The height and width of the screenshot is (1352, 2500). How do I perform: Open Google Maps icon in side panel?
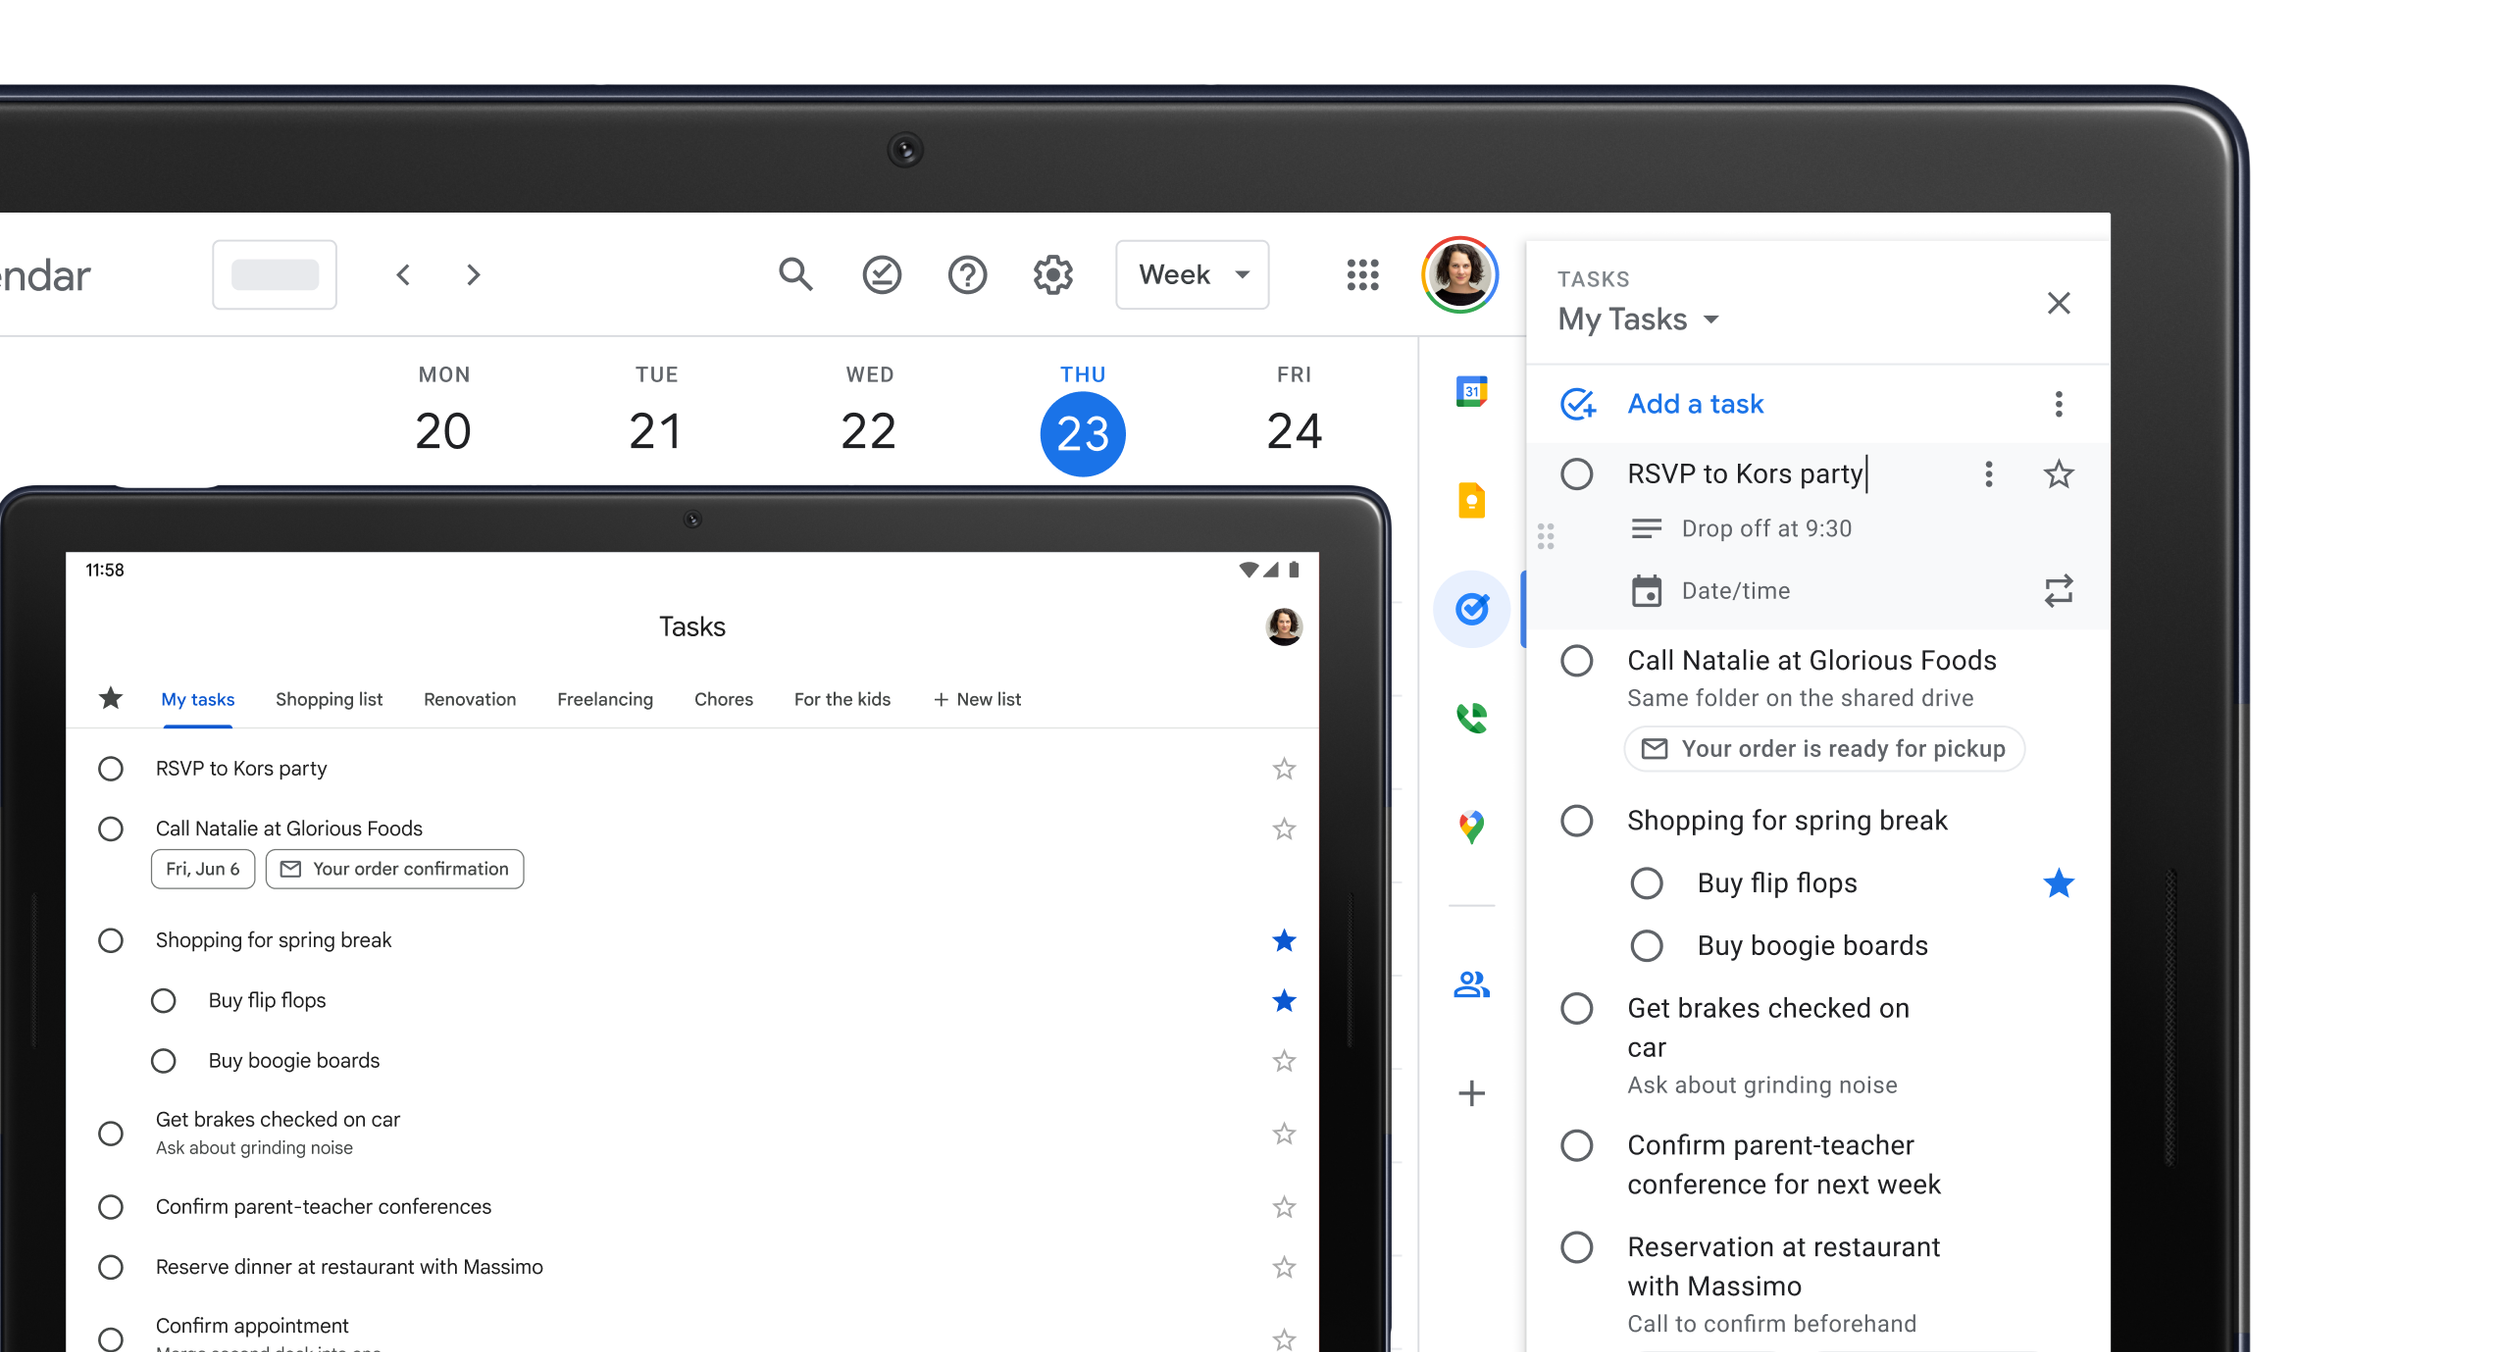pos(1471,826)
